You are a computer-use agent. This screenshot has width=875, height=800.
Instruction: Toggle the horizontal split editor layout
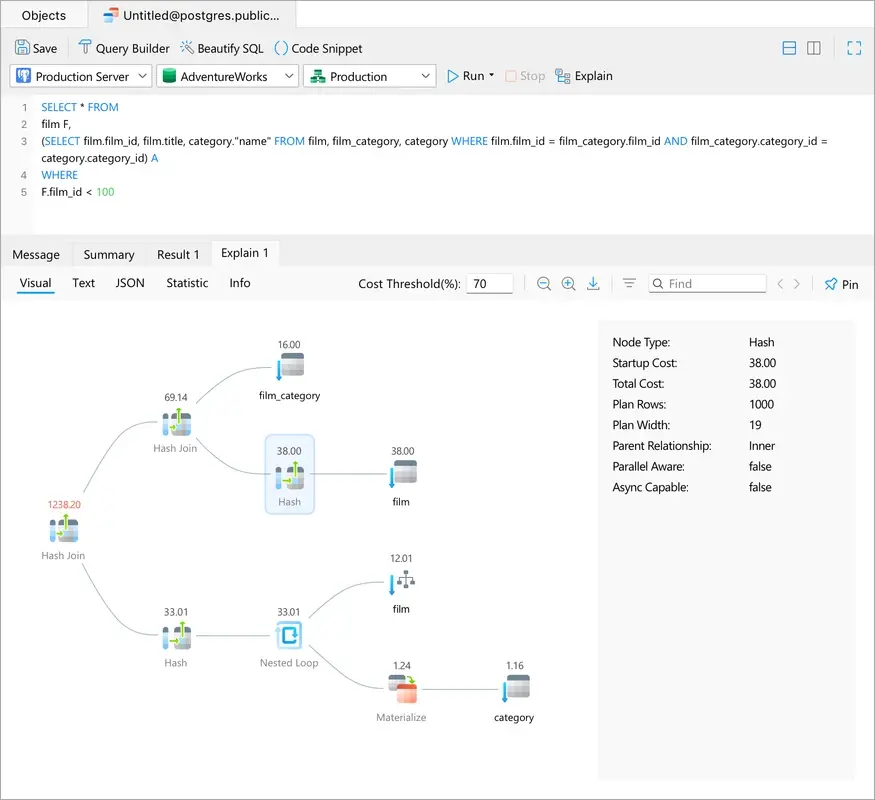[x=789, y=47]
